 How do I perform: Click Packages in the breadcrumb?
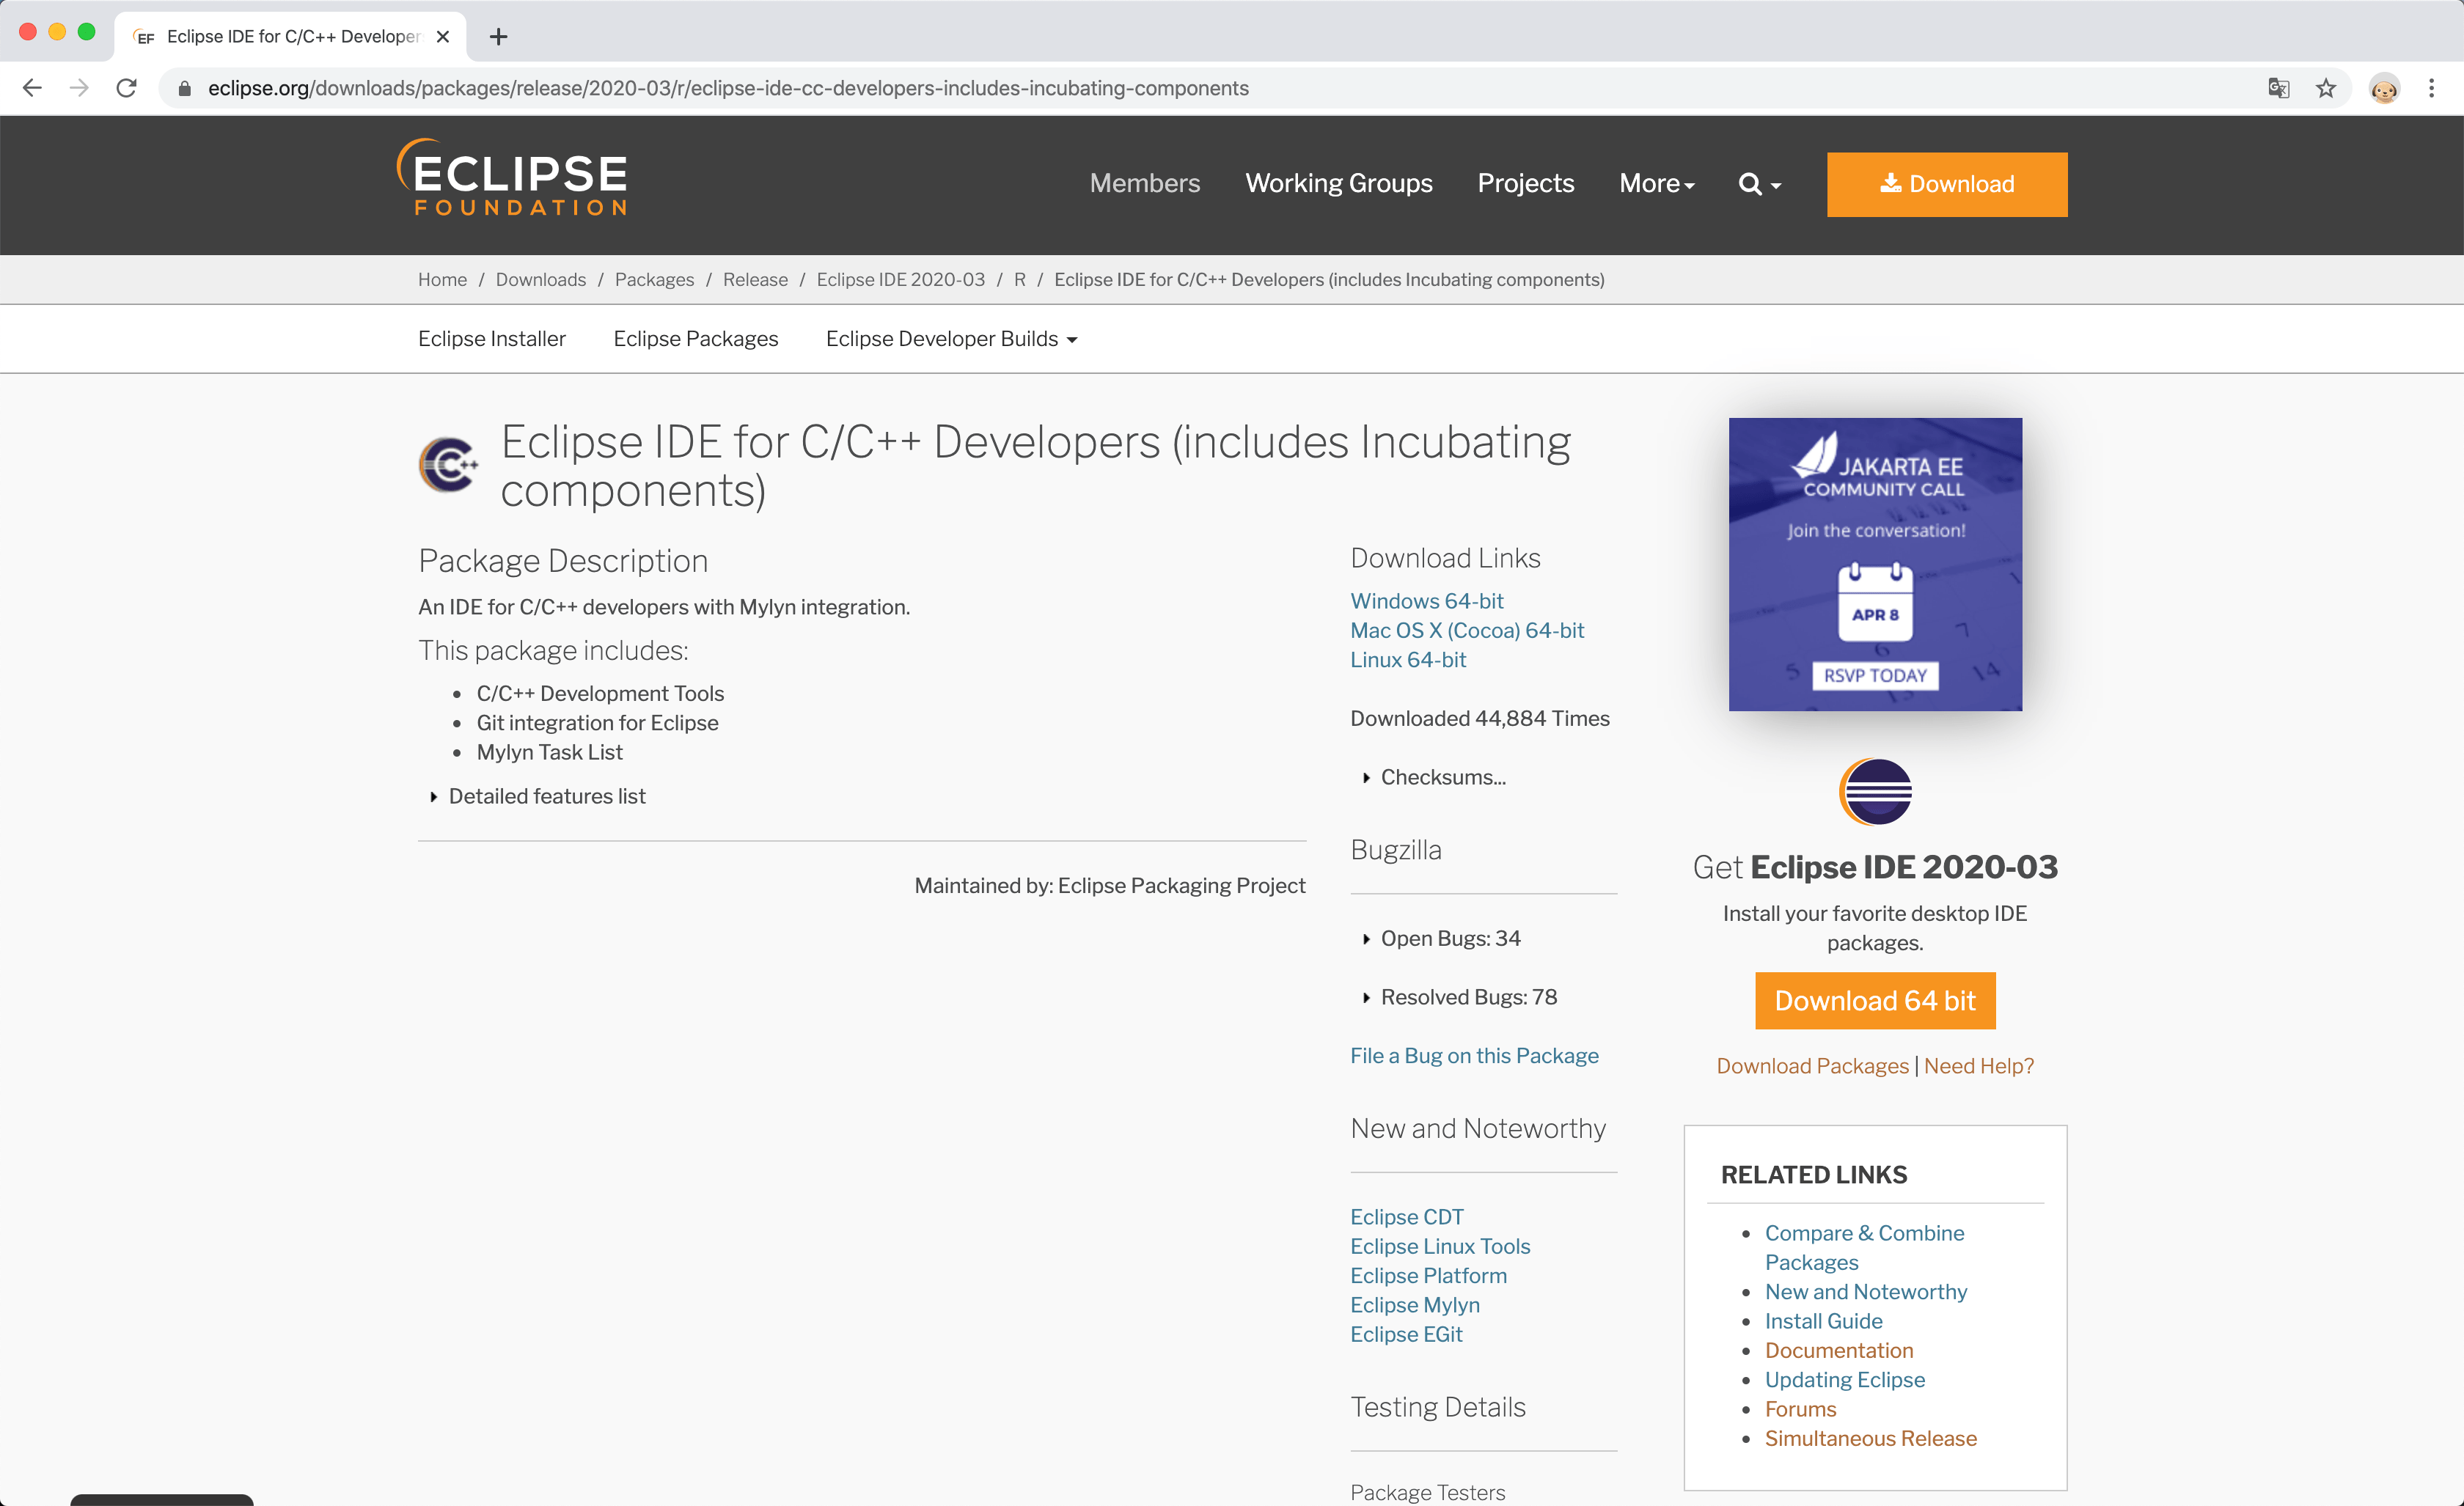click(654, 279)
